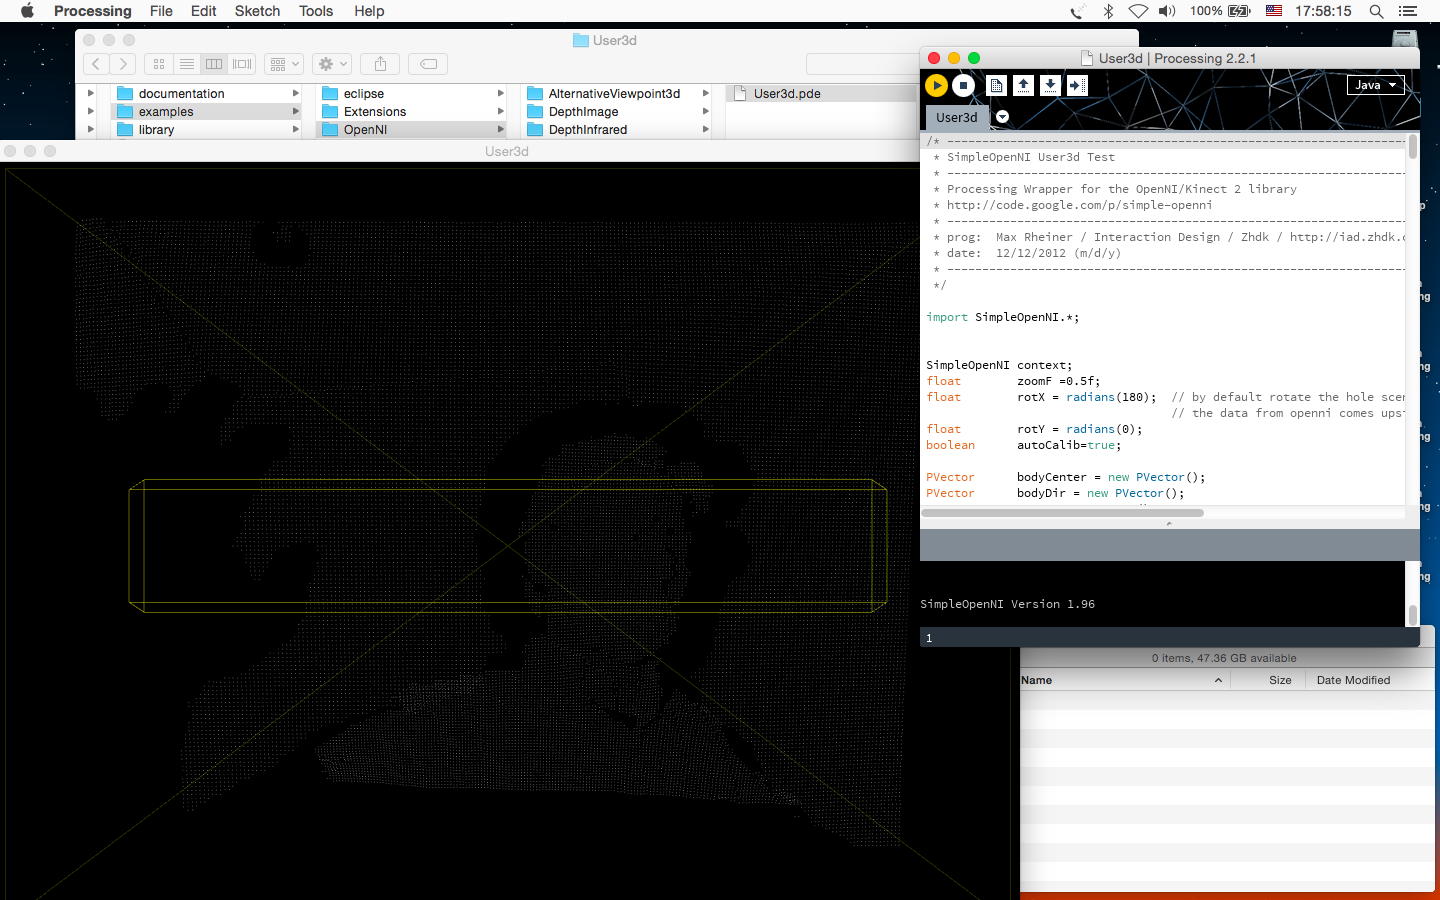Click the Processing console scrollbar
The width and height of the screenshot is (1440, 900).
pos(1412,615)
